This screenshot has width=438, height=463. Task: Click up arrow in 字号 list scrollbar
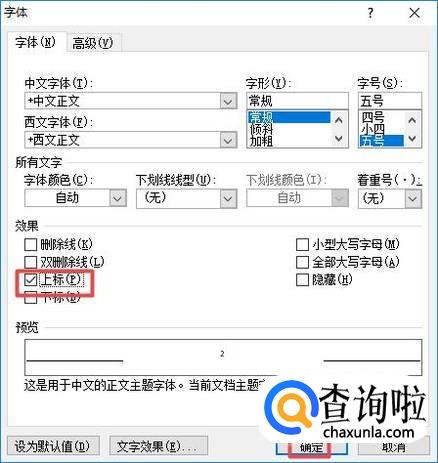[412, 120]
